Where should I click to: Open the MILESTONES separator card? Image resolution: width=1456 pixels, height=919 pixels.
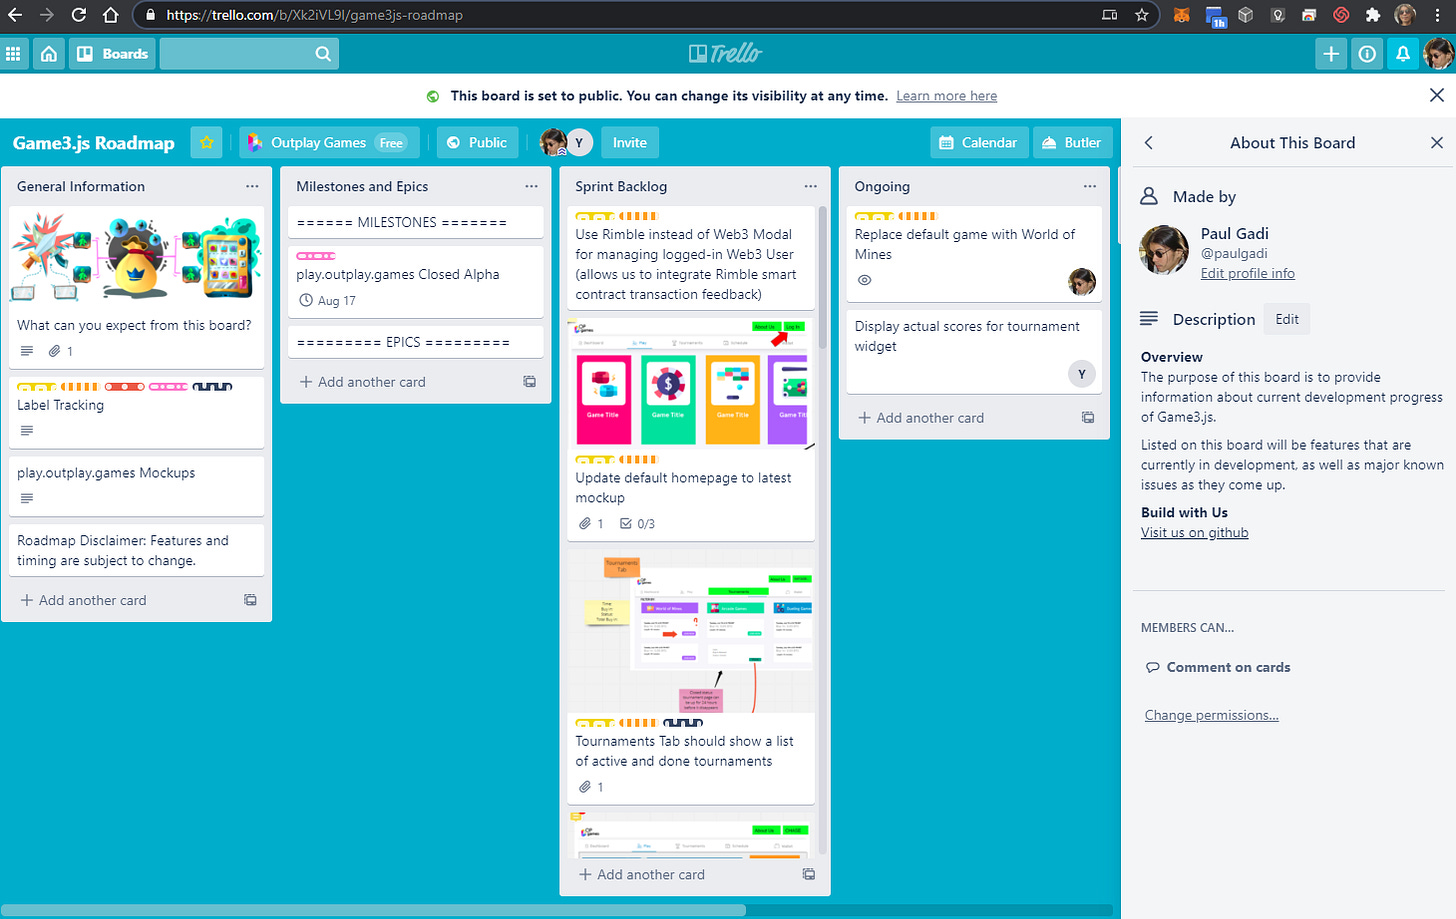(415, 223)
